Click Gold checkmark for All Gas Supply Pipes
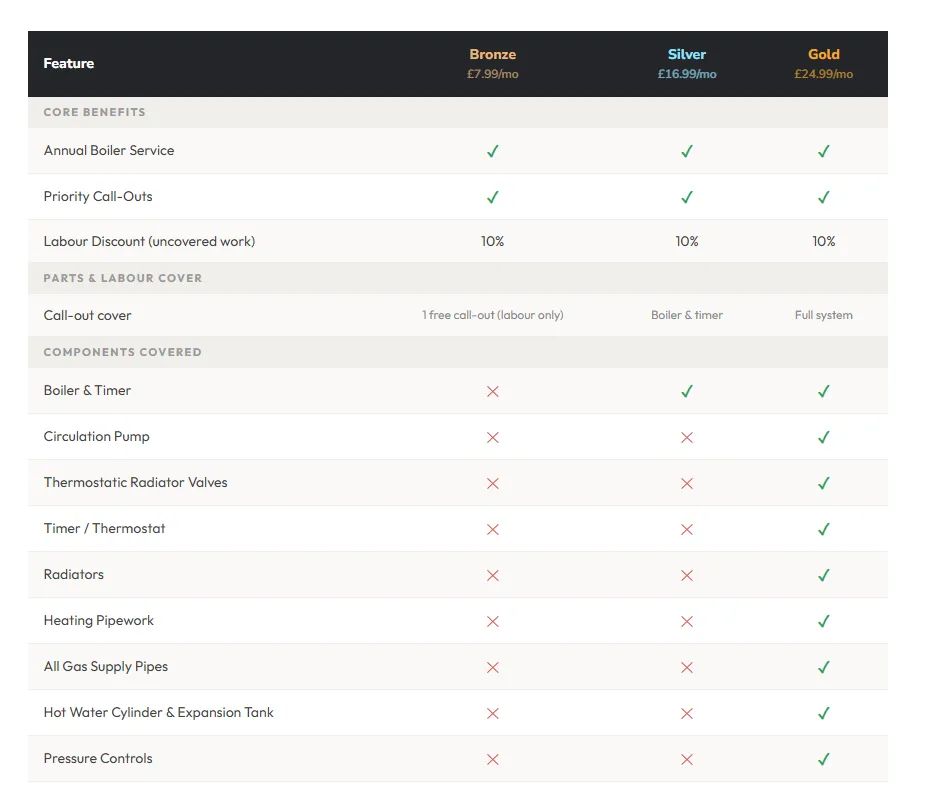 tap(823, 667)
